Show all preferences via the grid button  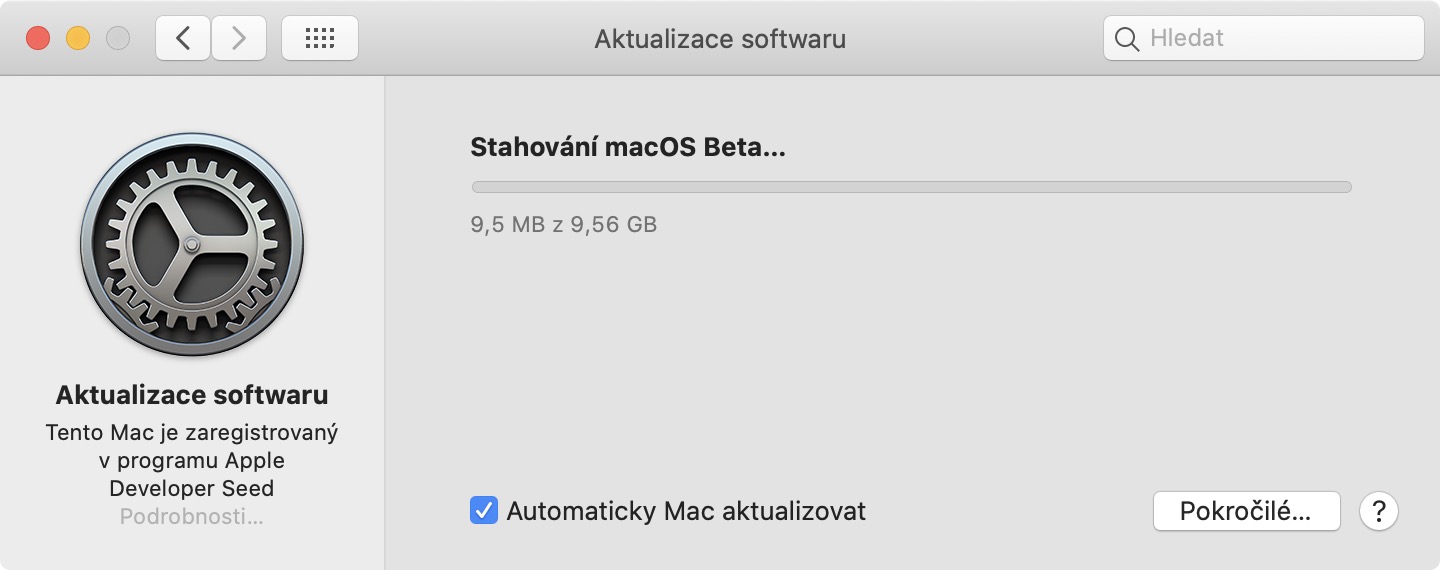pos(319,38)
